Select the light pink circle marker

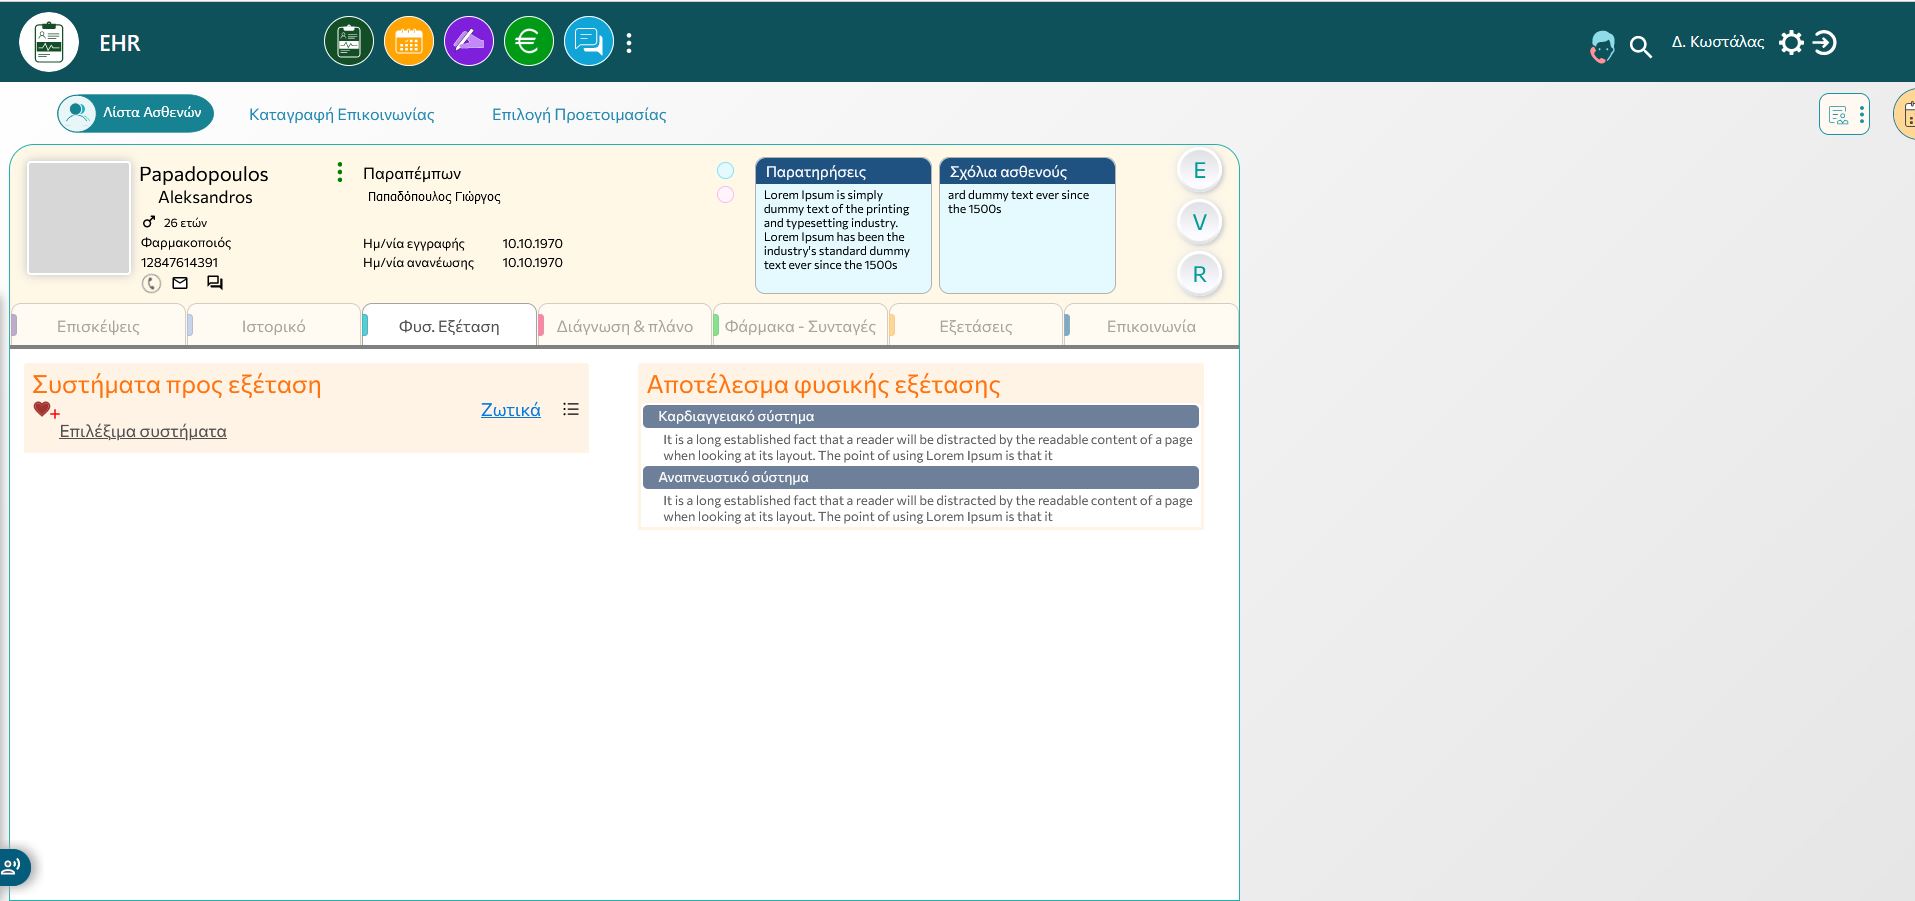click(726, 195)
